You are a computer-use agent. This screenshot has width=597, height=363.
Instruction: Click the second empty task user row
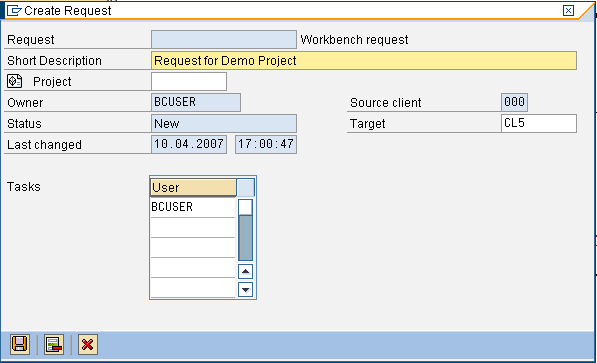[193, 248]
